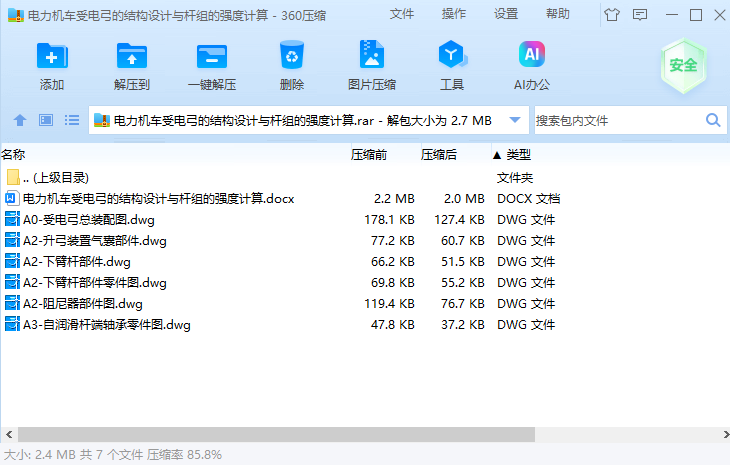
Task: Select the A2-阻尼器部件图.dwg file name
Action: tap(82, 303)
